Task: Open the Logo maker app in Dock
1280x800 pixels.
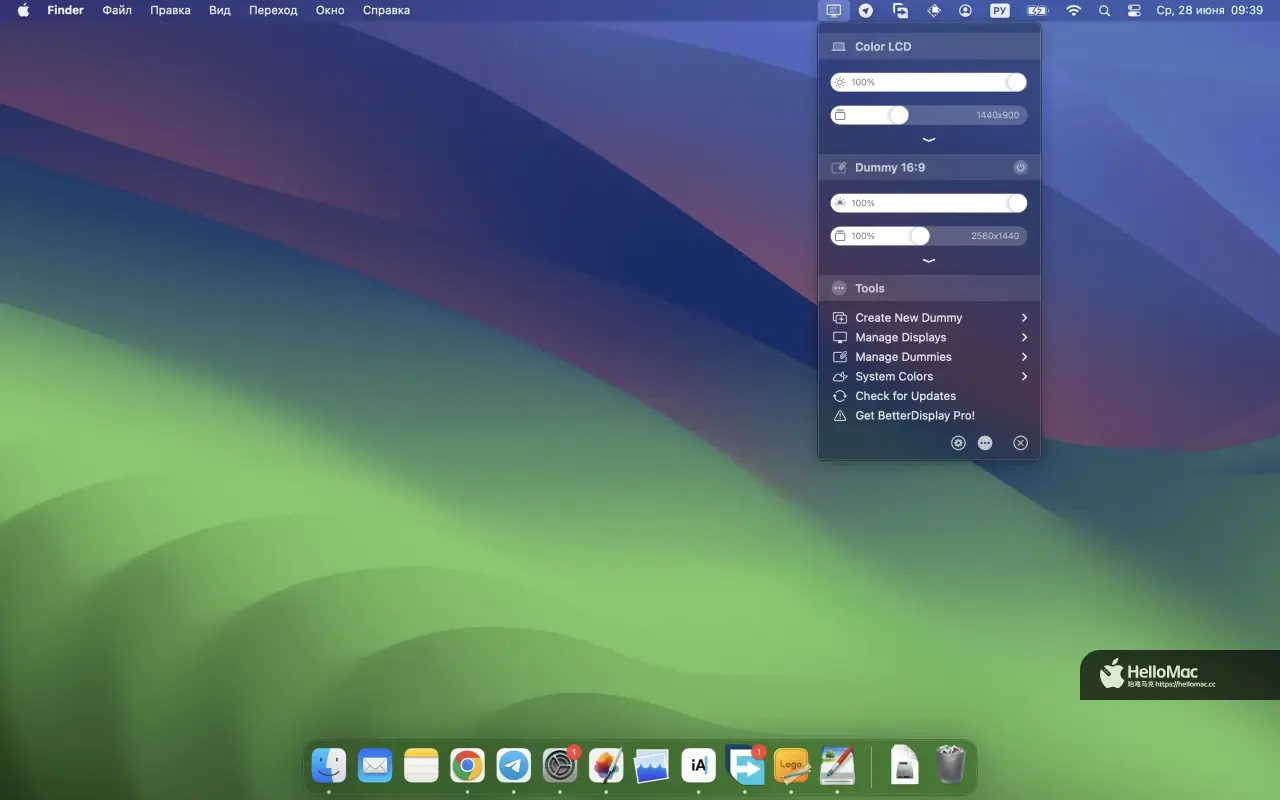Action: (791, 766)
